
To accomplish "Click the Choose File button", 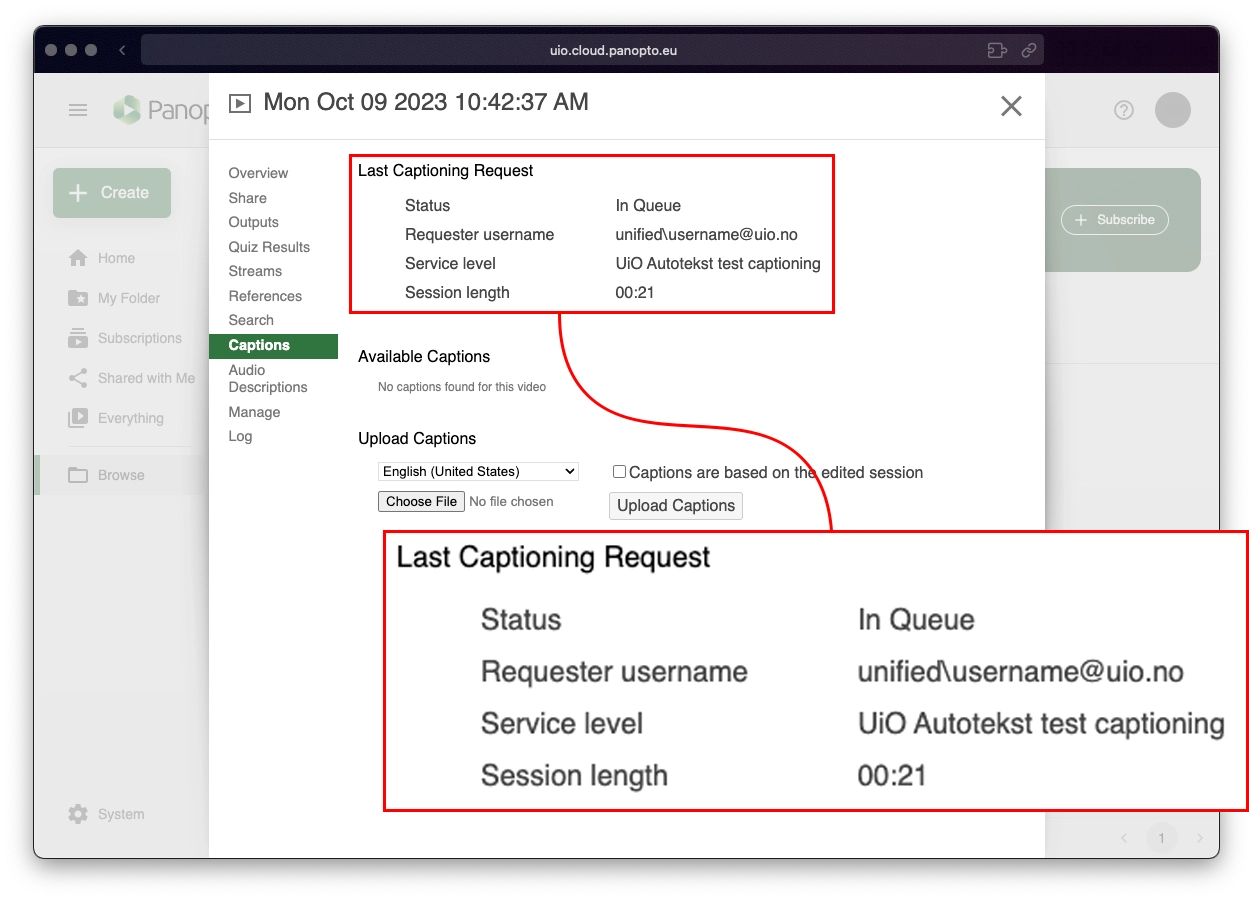I will [x=421, y=501].
